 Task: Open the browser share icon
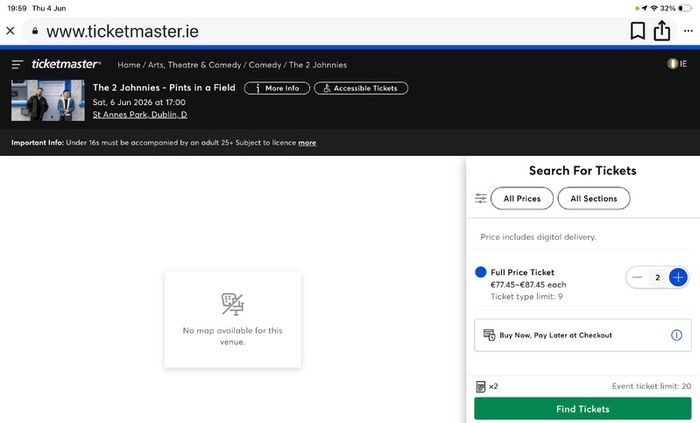(662, 30)
